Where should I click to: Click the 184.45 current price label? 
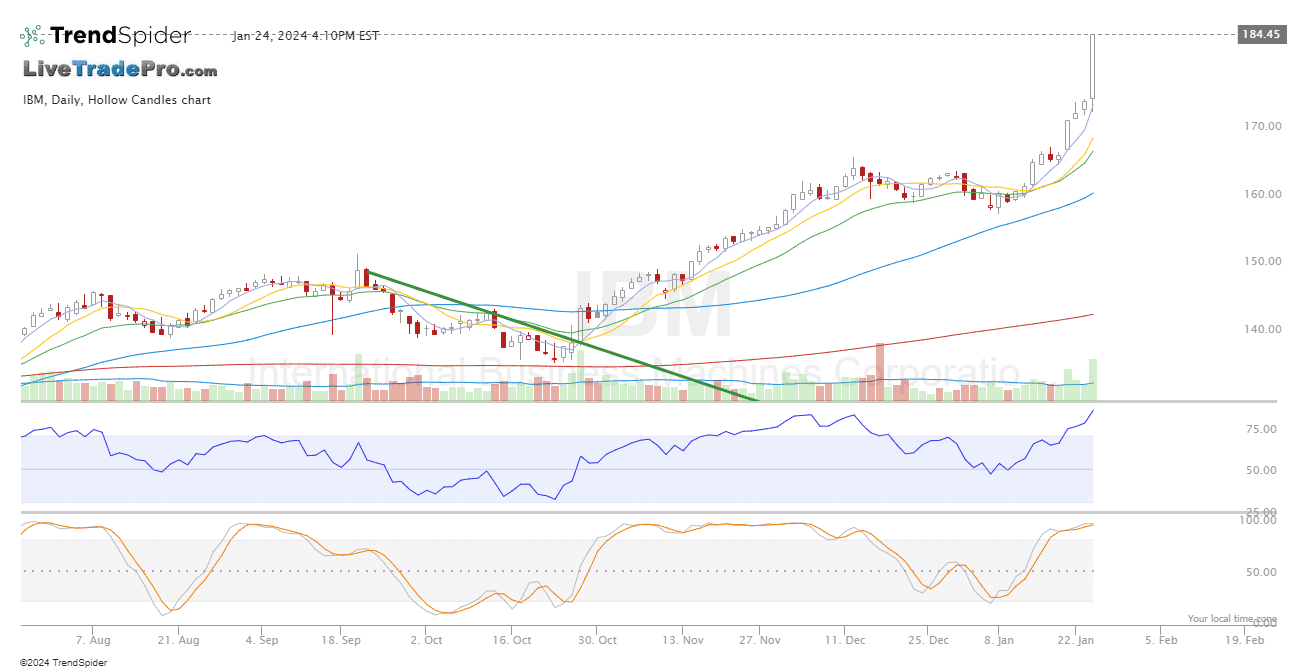(x=1259, y=34)
